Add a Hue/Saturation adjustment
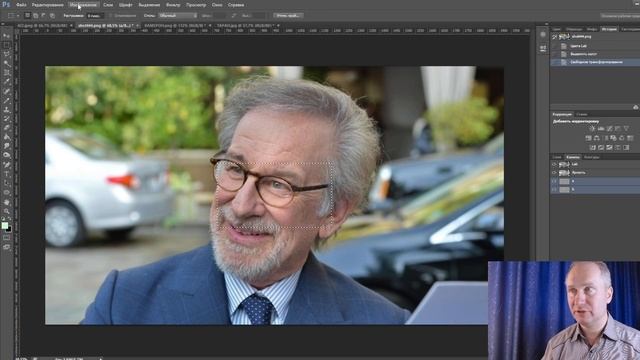 click(x=588, y=138)
